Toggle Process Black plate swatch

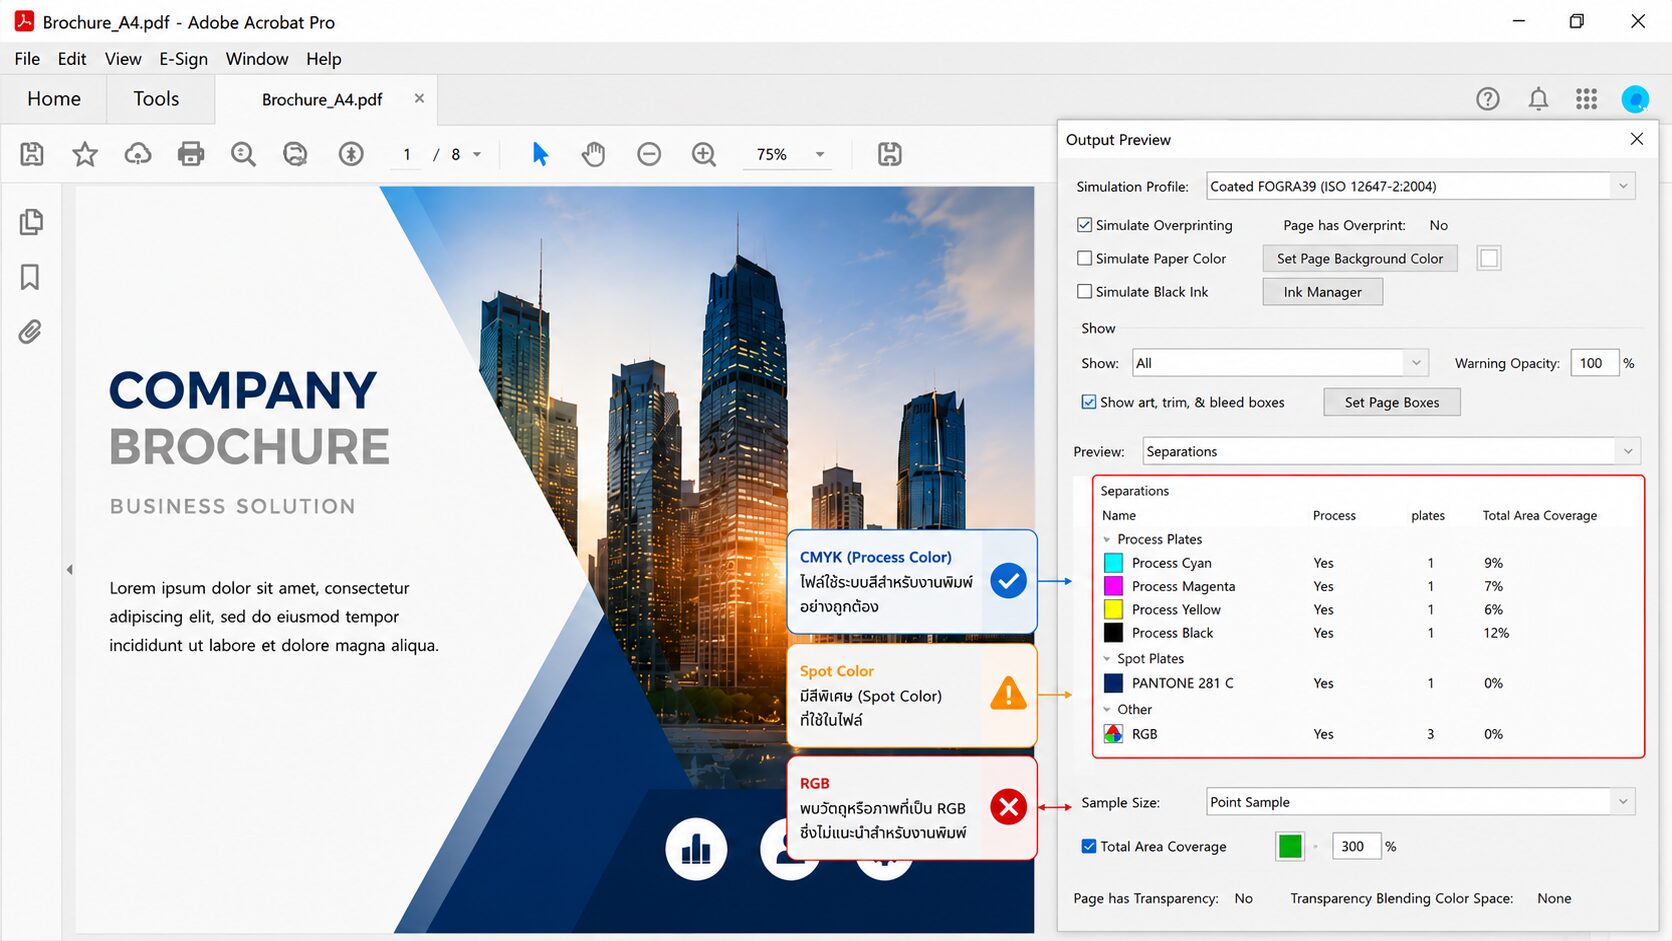pos(1113,633)
